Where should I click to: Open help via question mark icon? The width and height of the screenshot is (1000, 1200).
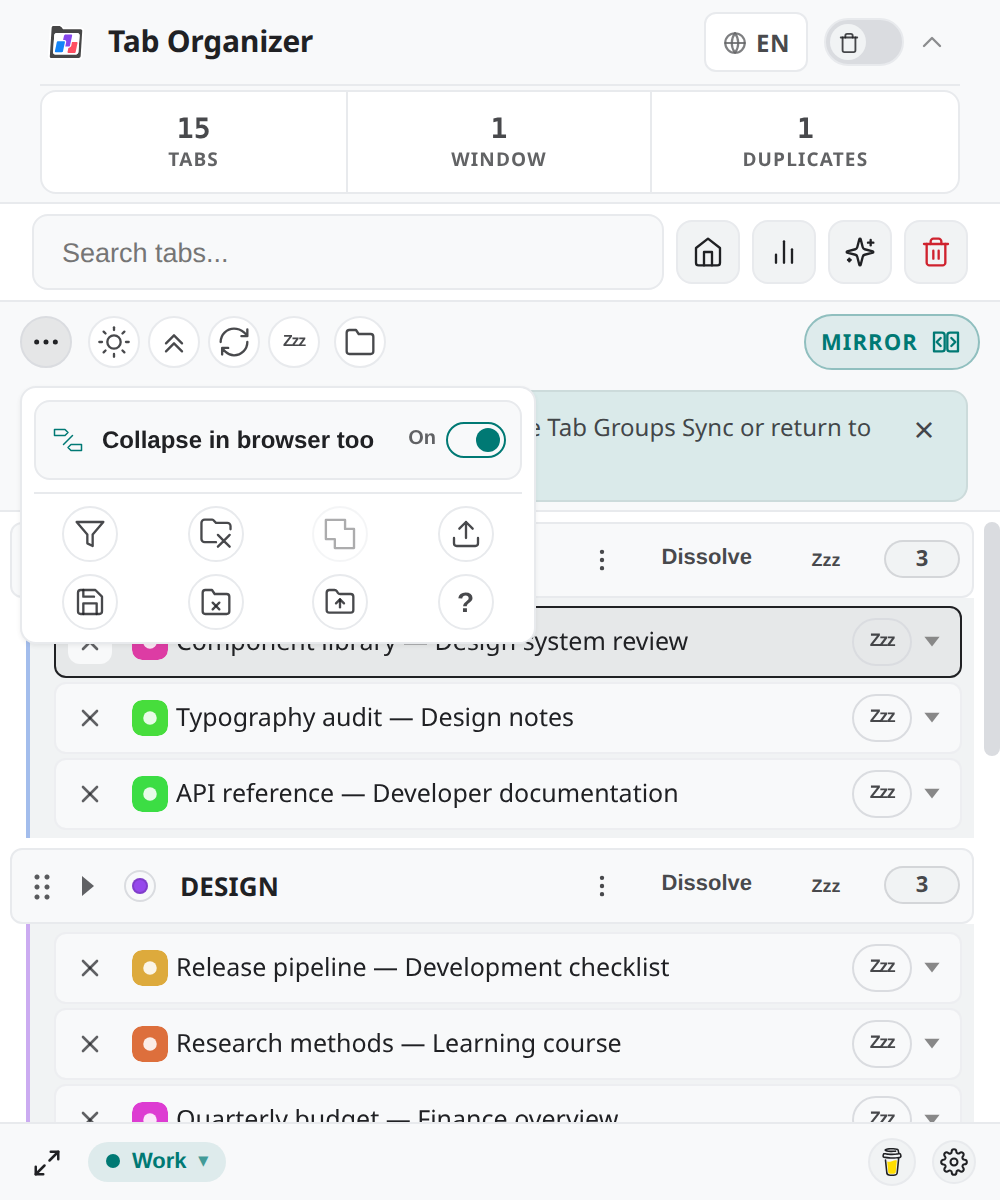(x=466, y=602)
